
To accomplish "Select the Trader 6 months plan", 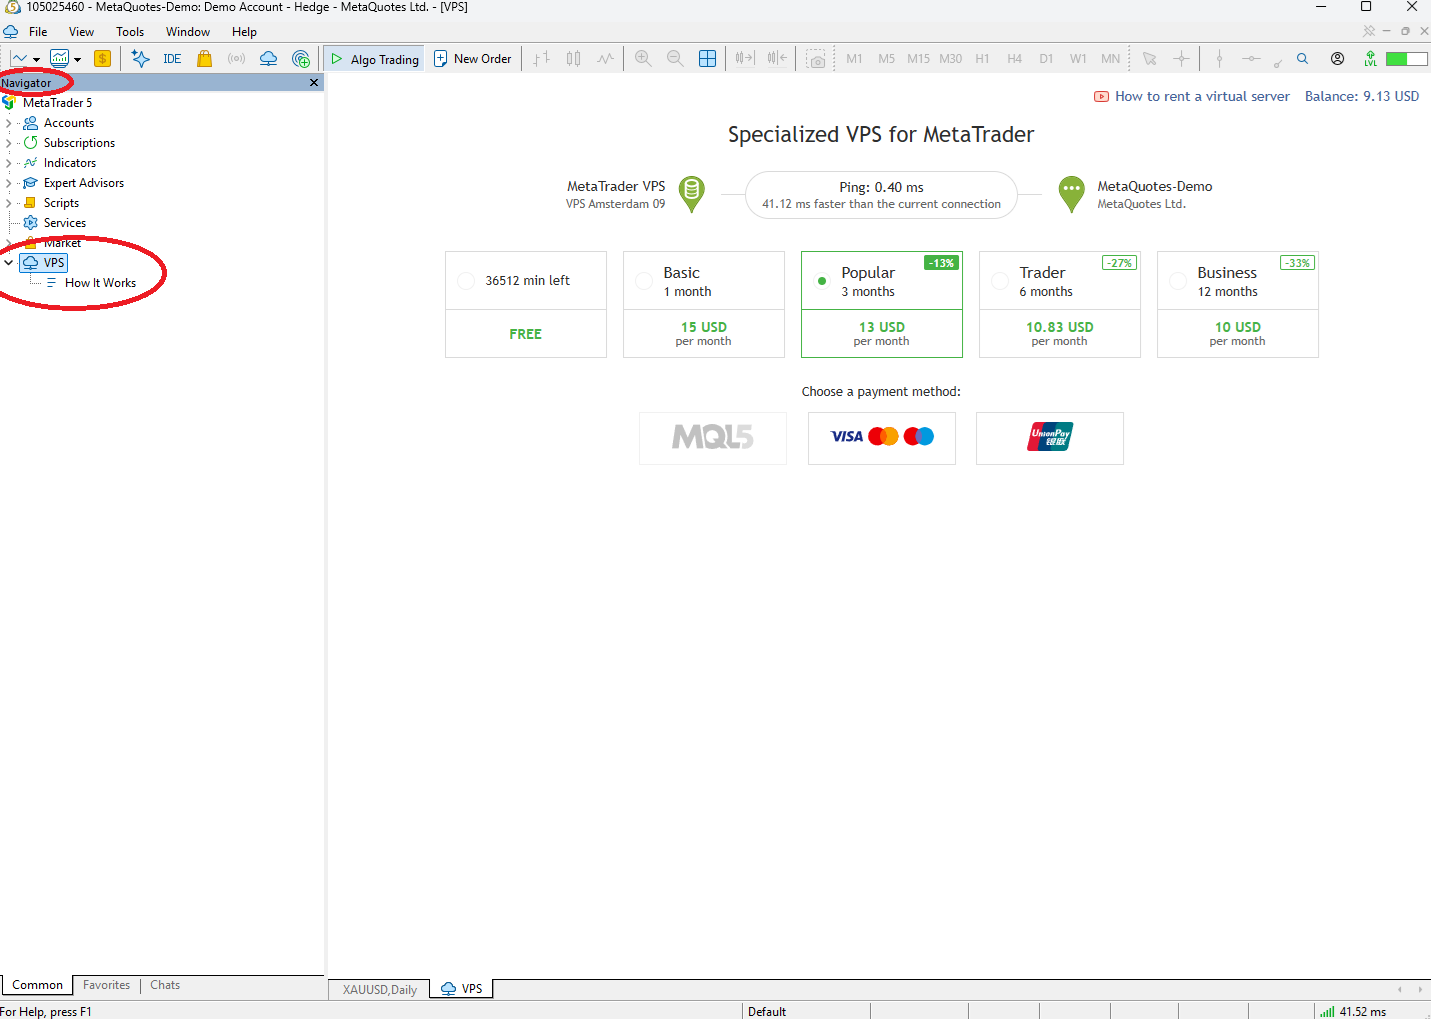I will 1060,304.
